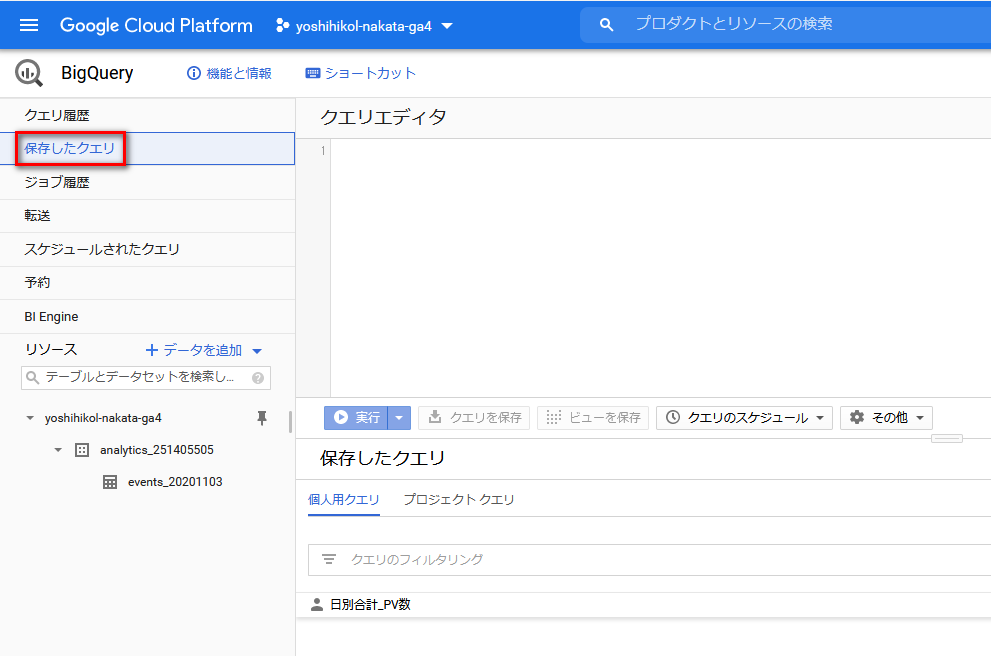Click the Google Cloud Platform title
This screenshot has width=991, height=656.
point(156,25)
